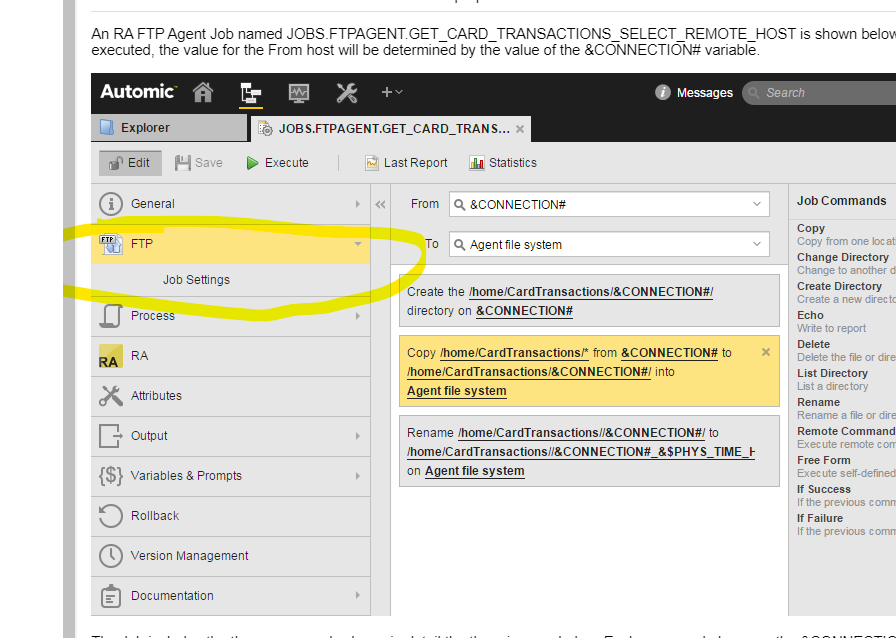Add a Copy job command
The height and width of the screenshot is (638, 896).
[810, 228]
